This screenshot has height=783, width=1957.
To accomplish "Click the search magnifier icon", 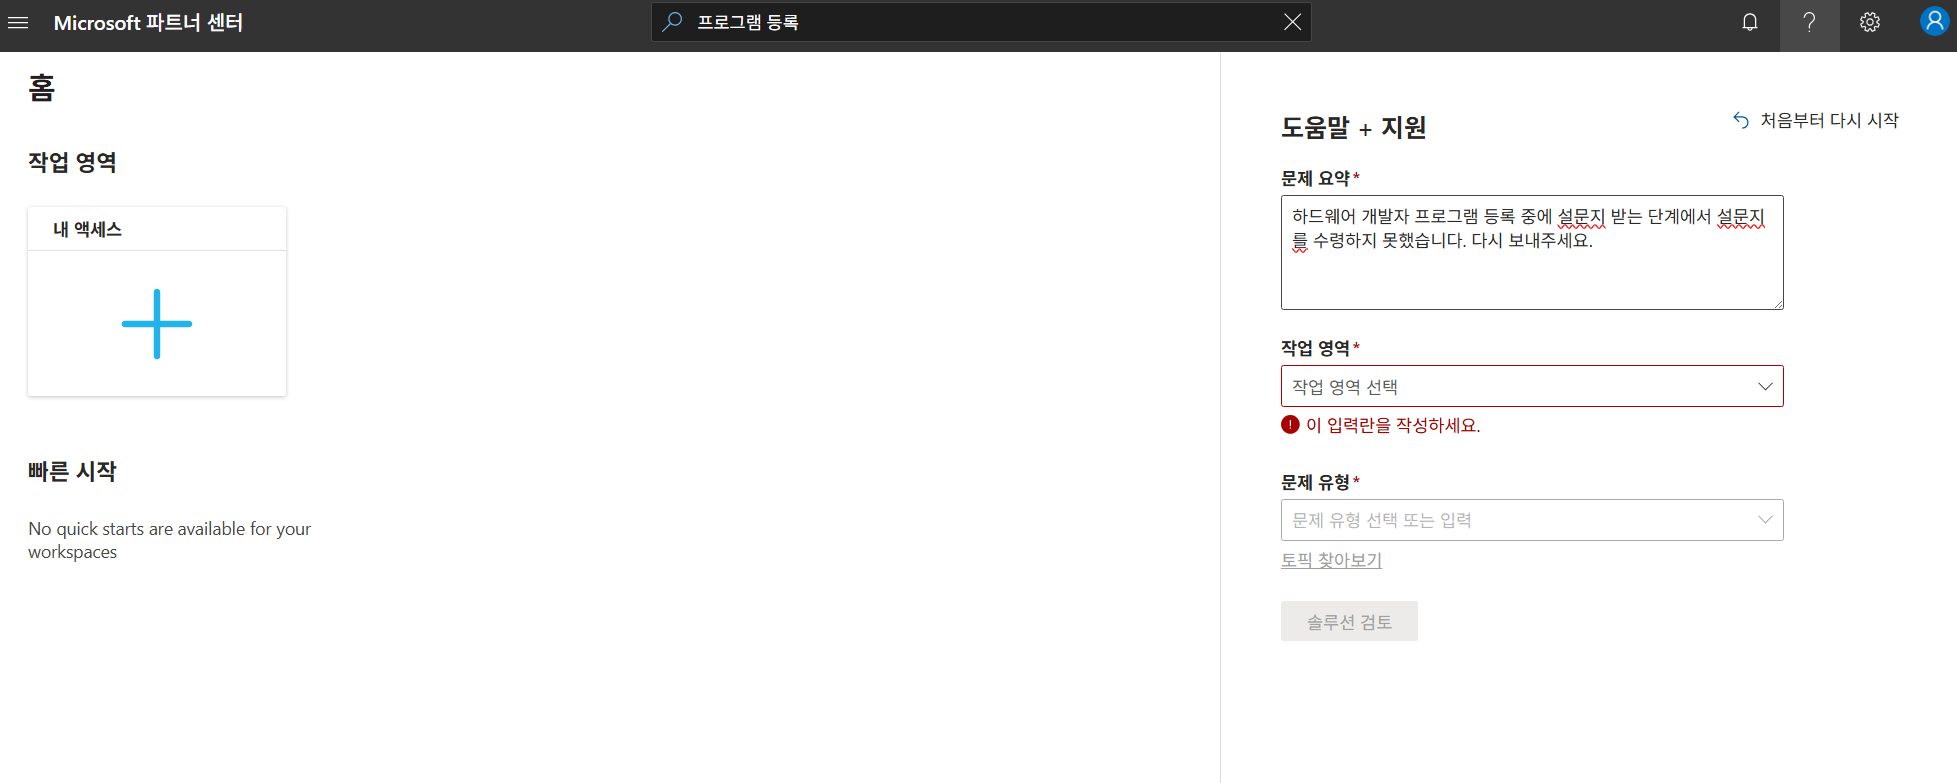I will click(x=673, y=21).
